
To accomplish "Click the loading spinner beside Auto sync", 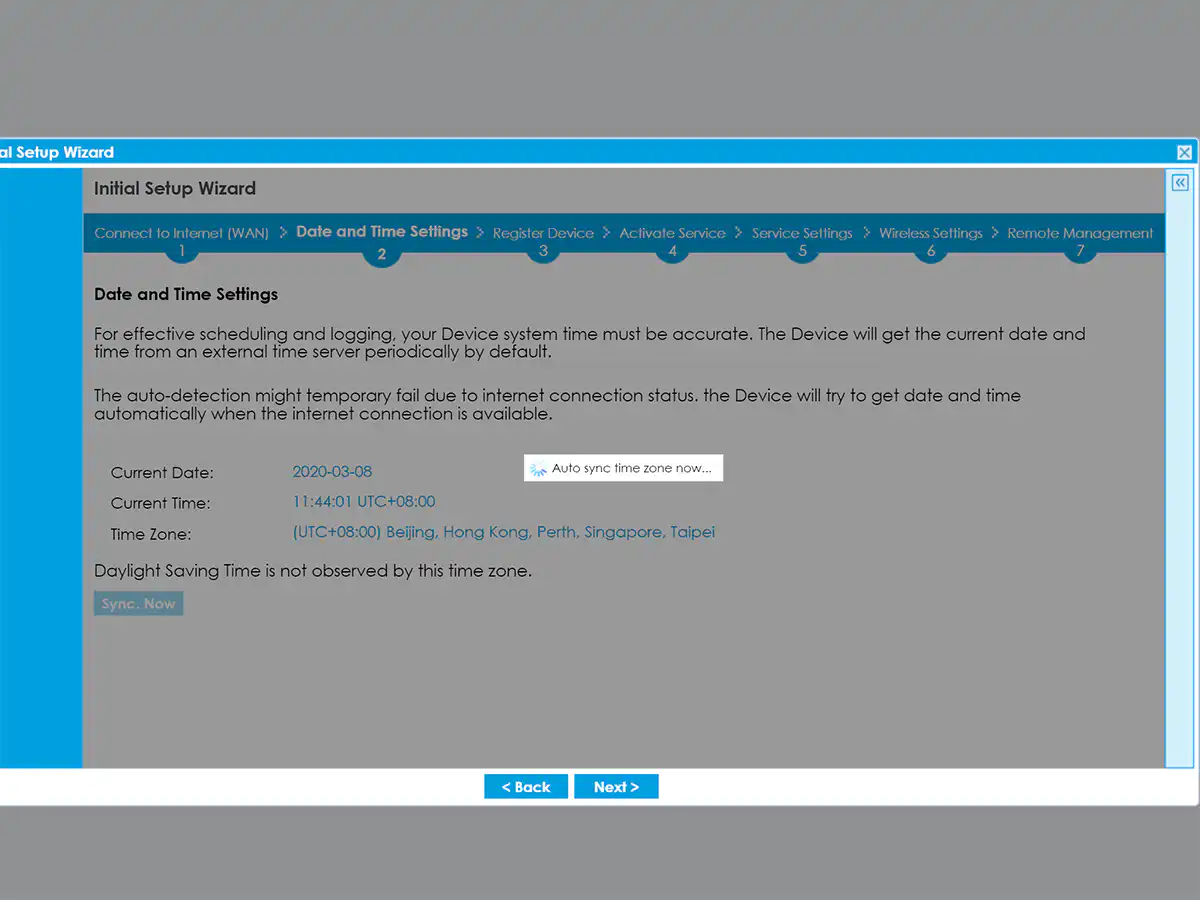I will pos(538,468).
